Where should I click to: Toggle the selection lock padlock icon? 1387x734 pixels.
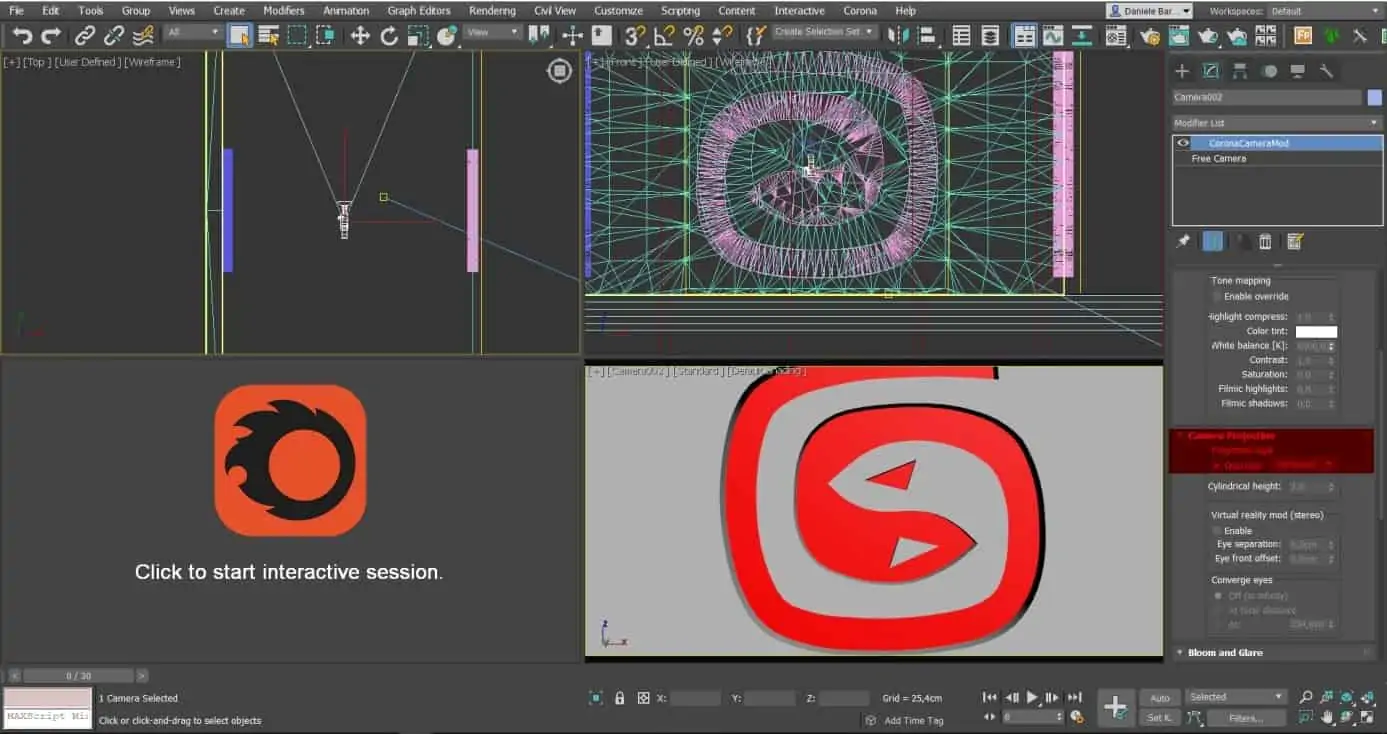point(620,698)
